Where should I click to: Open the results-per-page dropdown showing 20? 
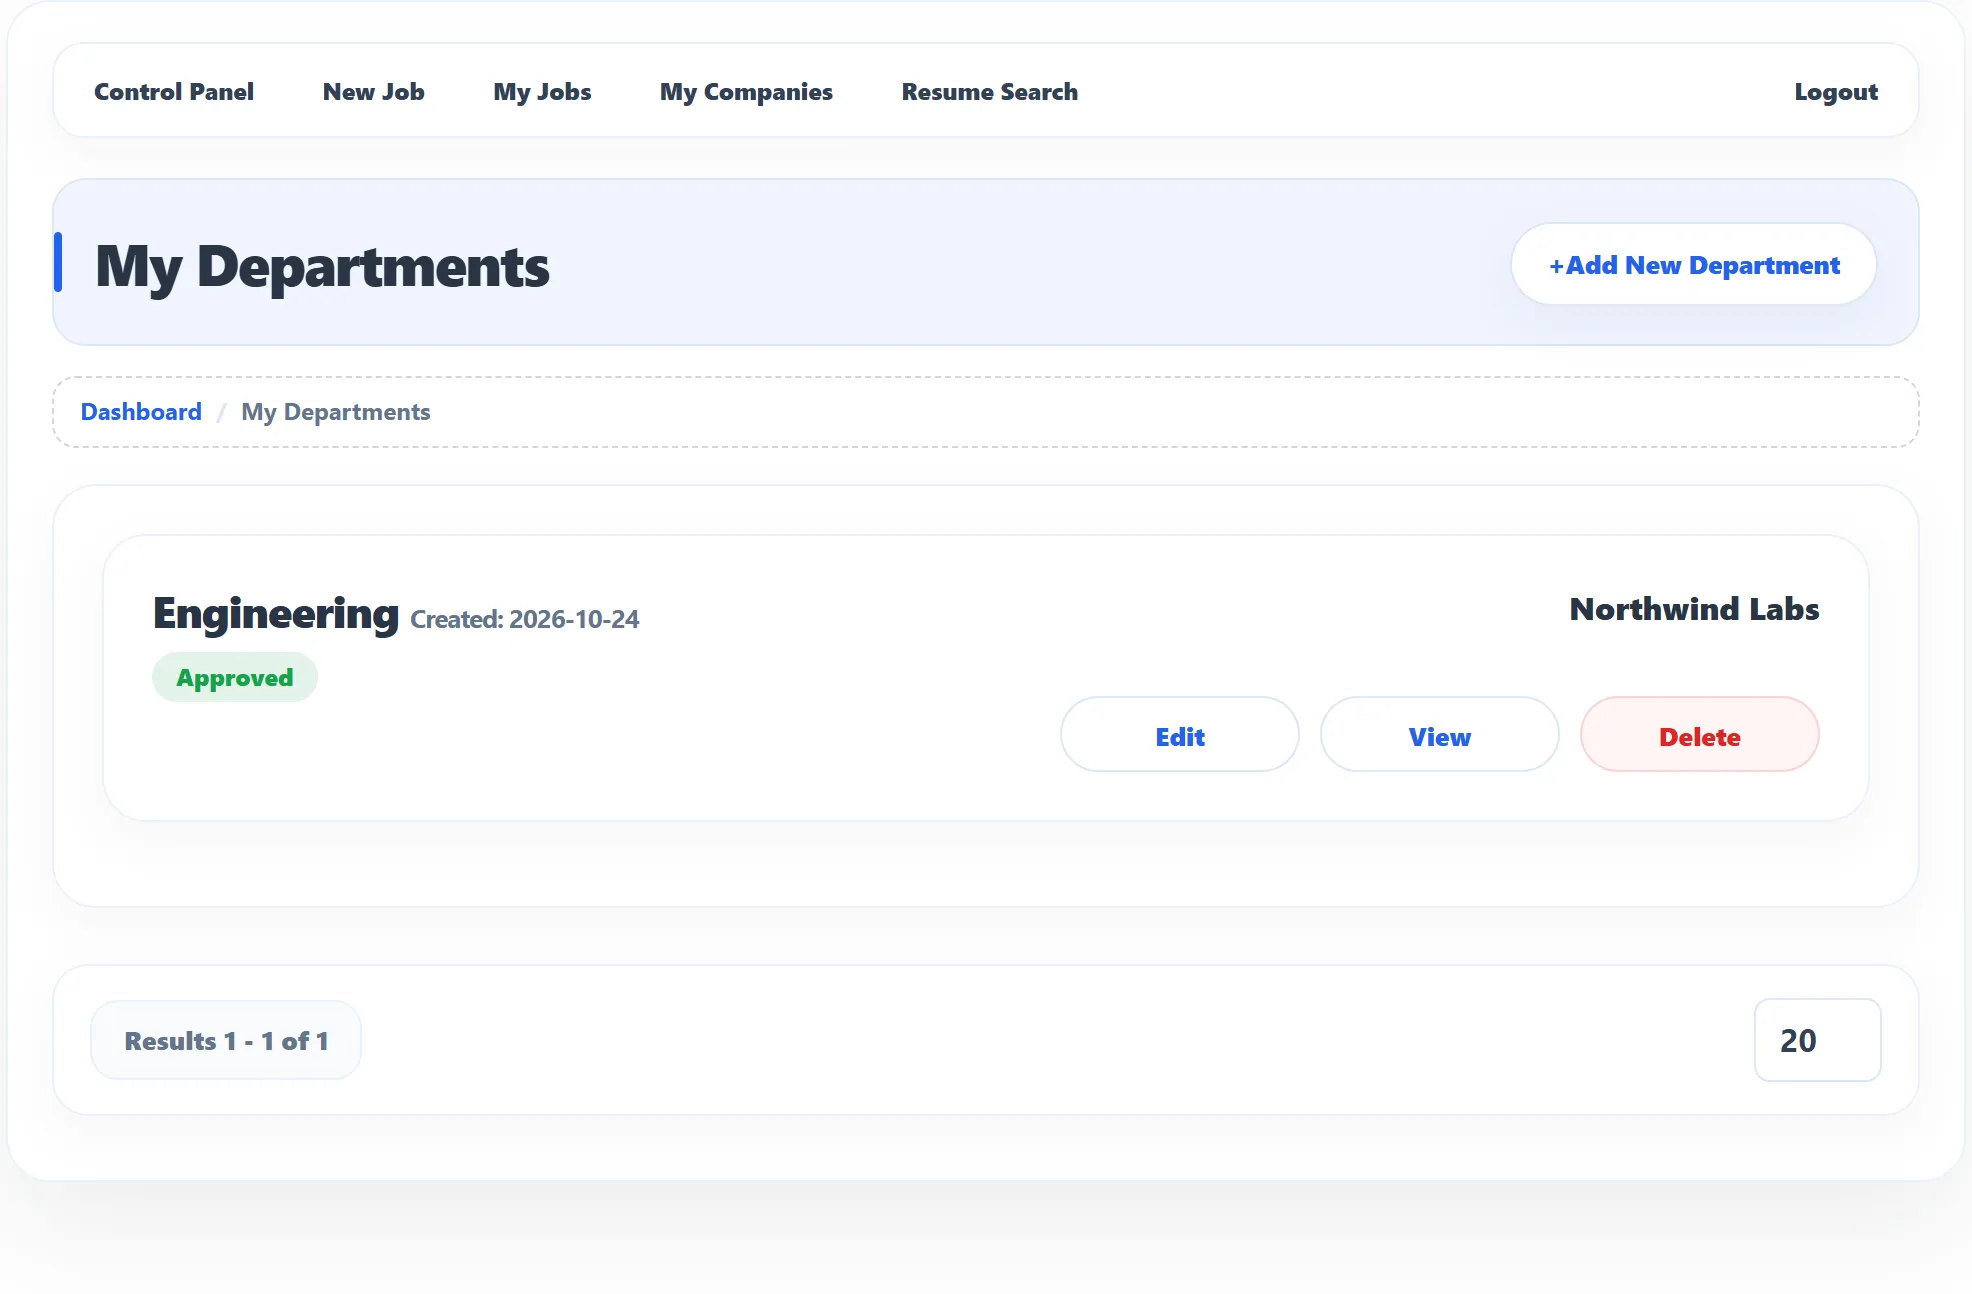click(x=1818, y=1040)
